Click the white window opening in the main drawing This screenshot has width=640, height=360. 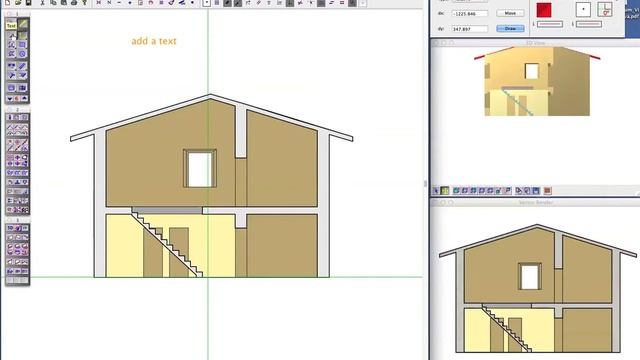point(200,169)
